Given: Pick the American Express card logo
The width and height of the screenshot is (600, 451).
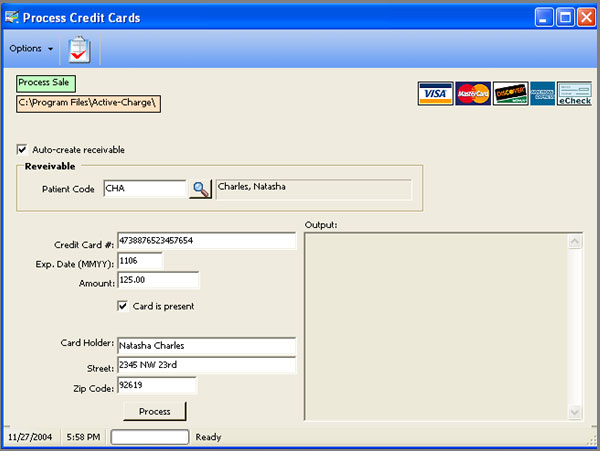Looking at the screenshot, I should pyautogui.click(x=542, y=94).
